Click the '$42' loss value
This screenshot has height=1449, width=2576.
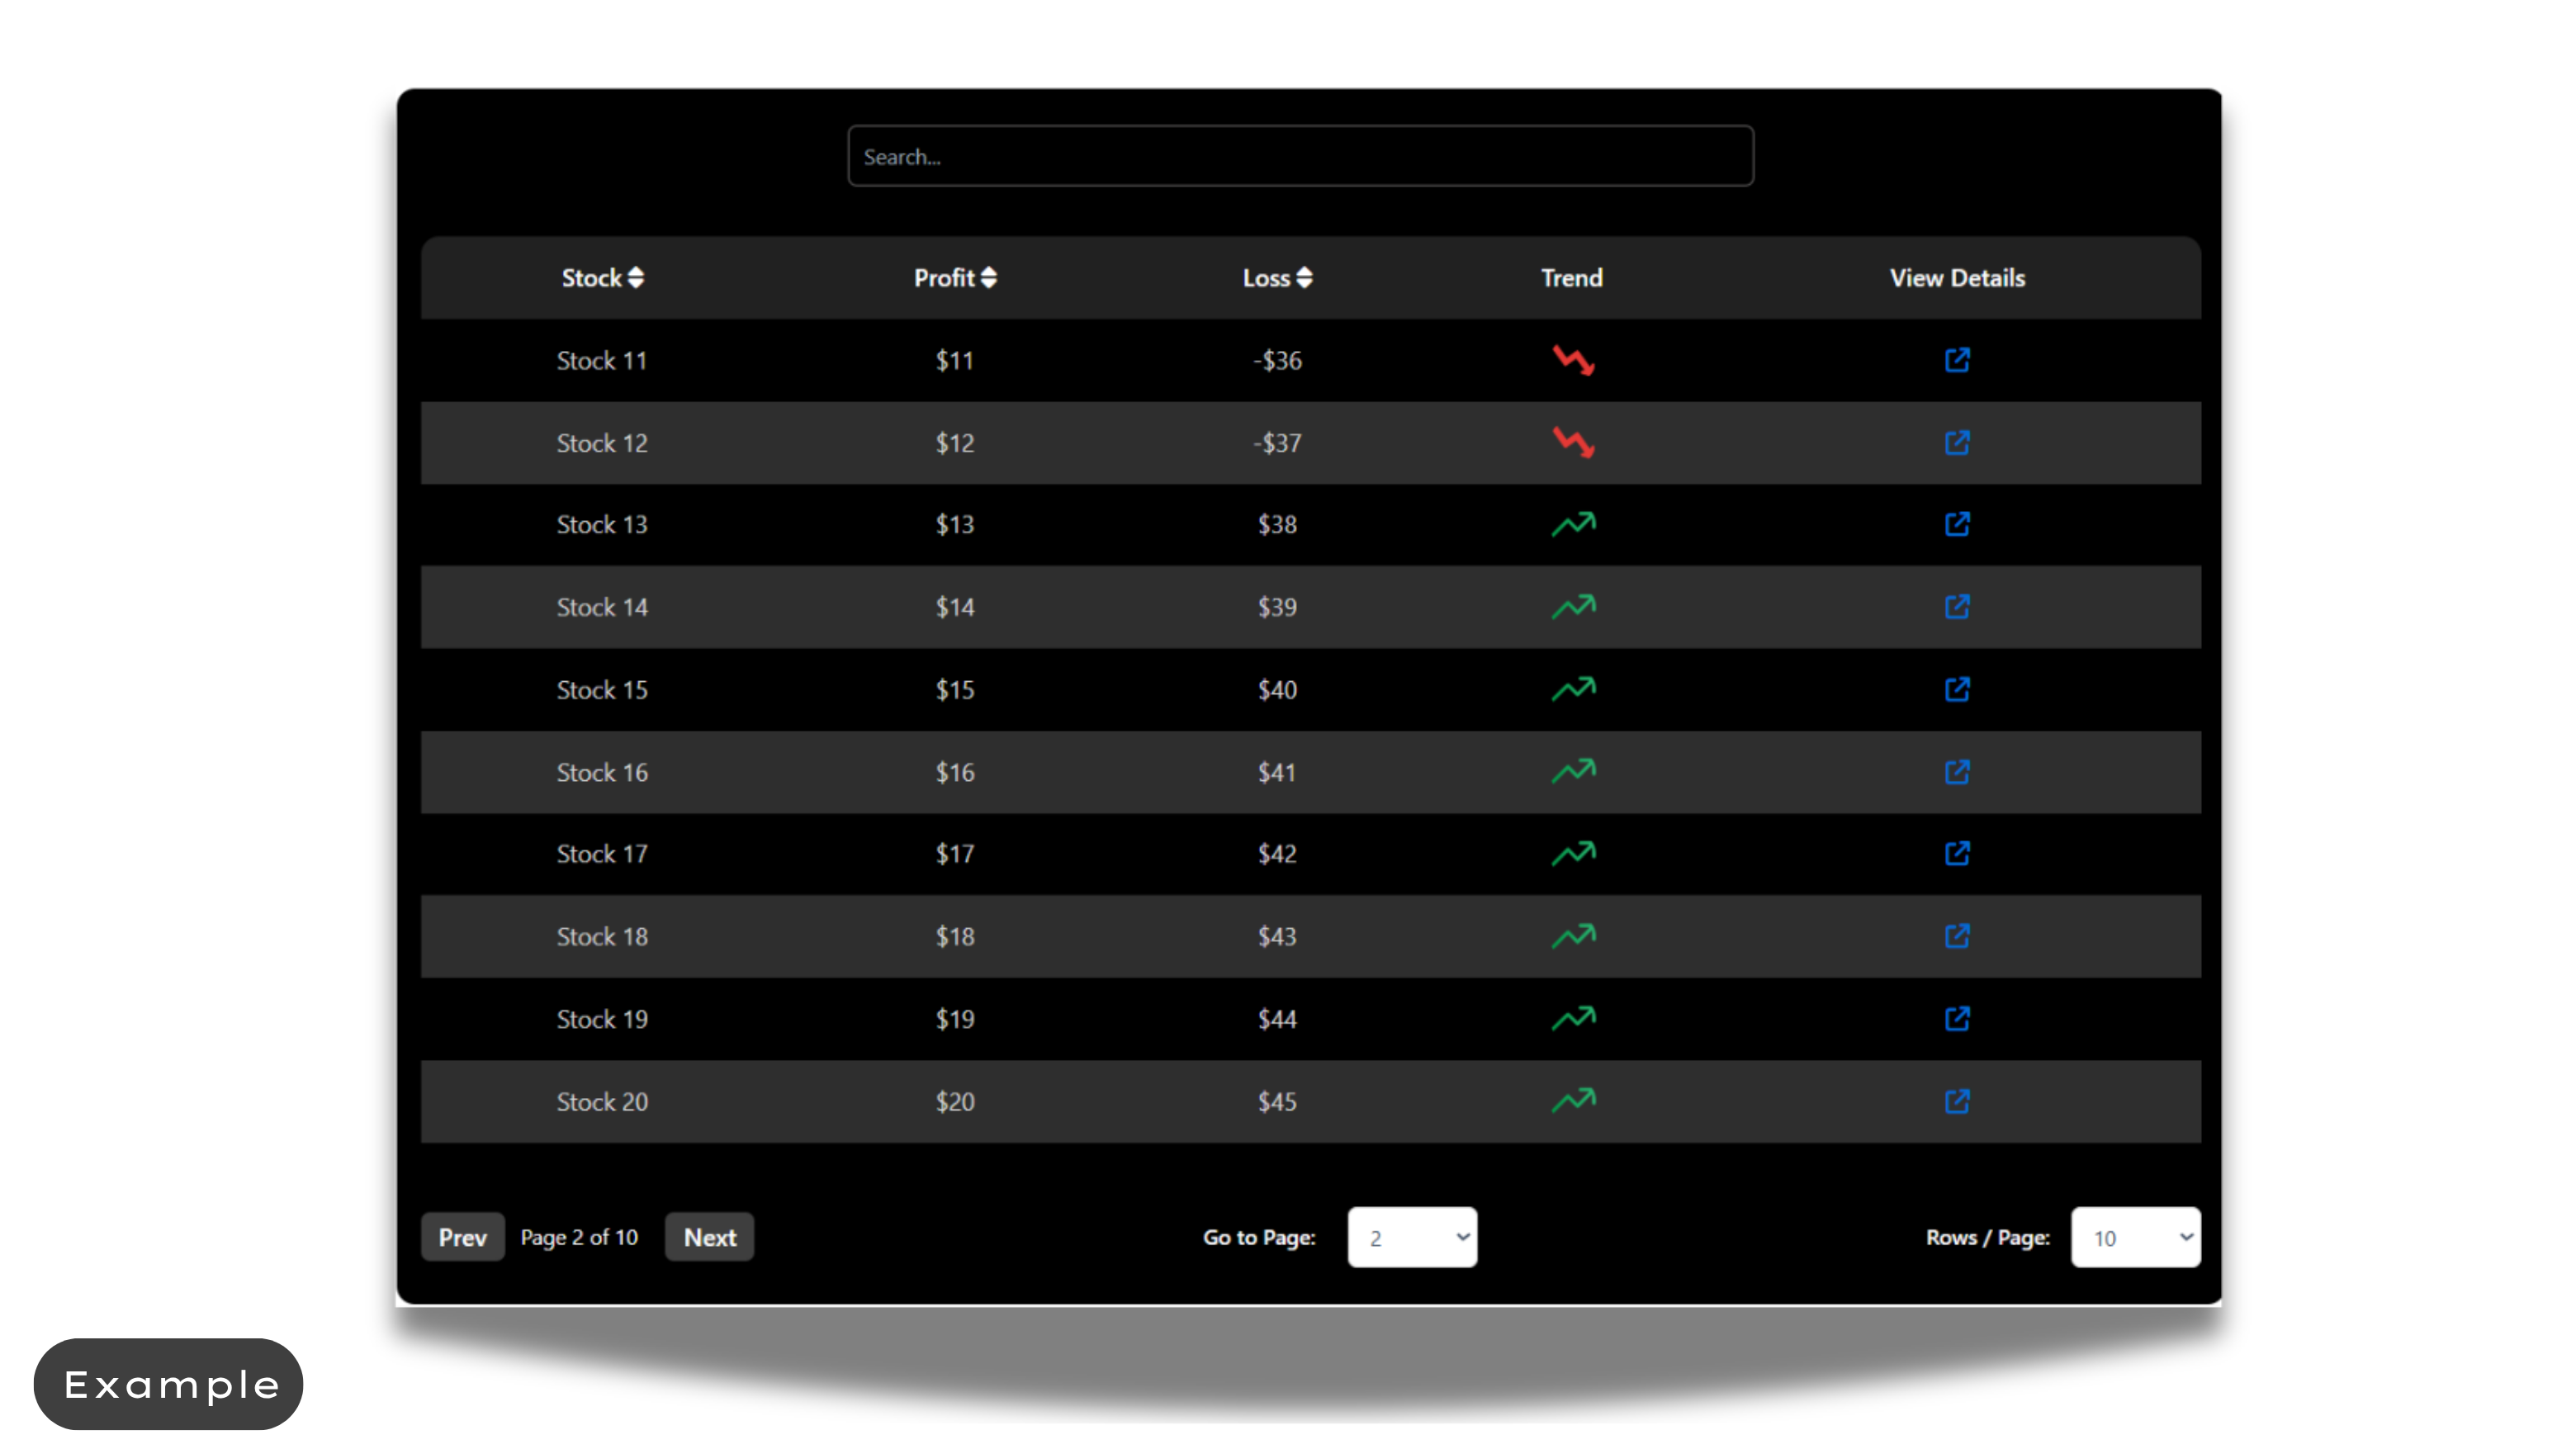pyautogui.click(x=1277, y=853)
